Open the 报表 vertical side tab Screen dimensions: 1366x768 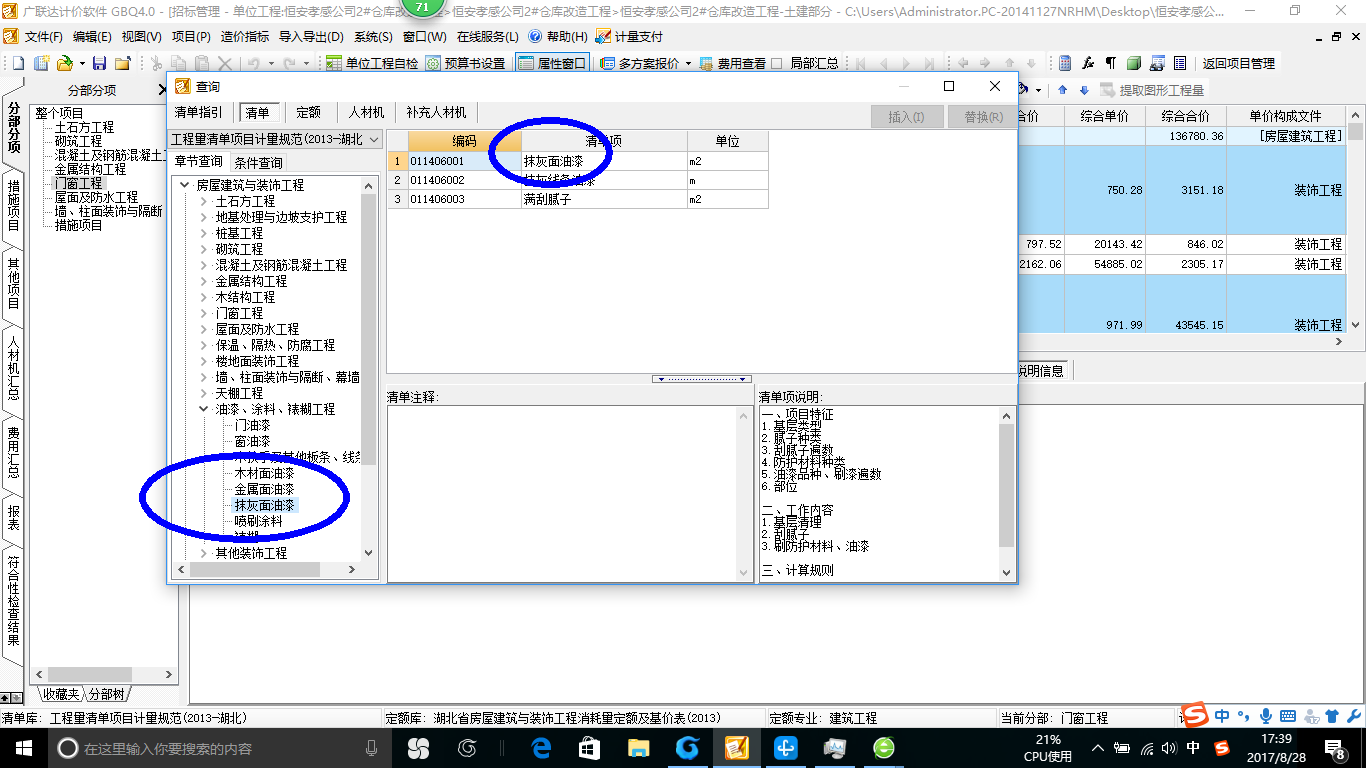13,517
